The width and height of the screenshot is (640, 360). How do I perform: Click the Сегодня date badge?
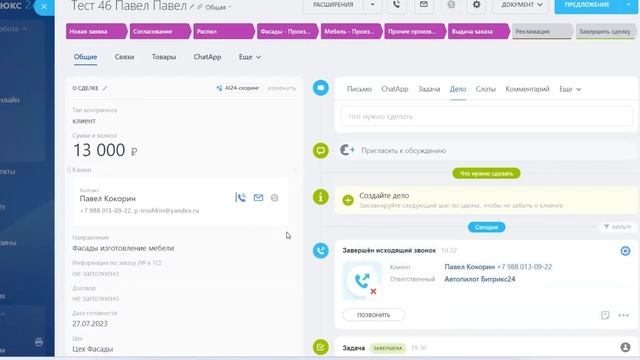[487, 227]
